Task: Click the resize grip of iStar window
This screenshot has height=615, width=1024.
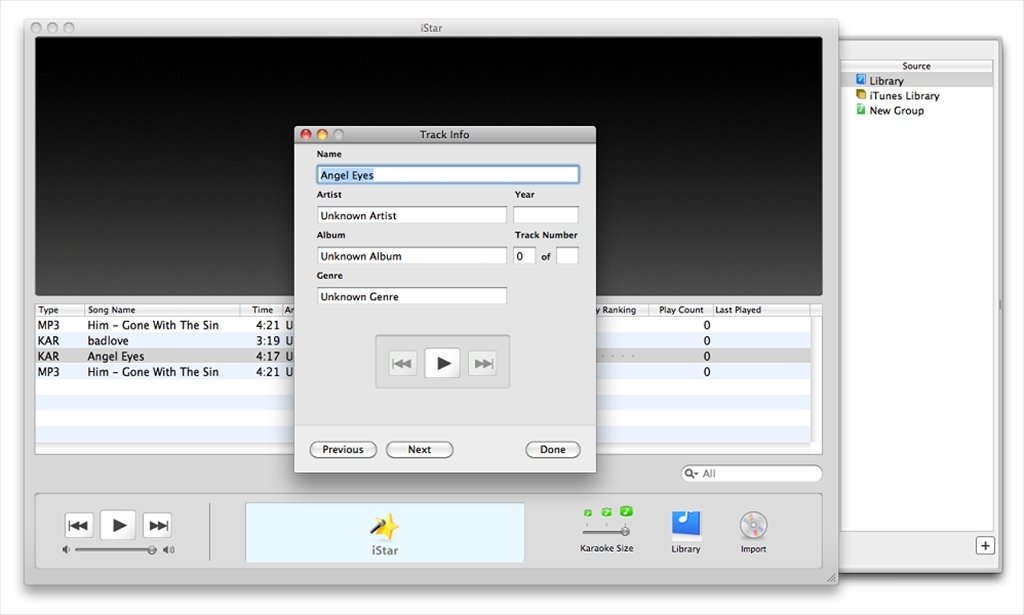Action: coord(831,577)
